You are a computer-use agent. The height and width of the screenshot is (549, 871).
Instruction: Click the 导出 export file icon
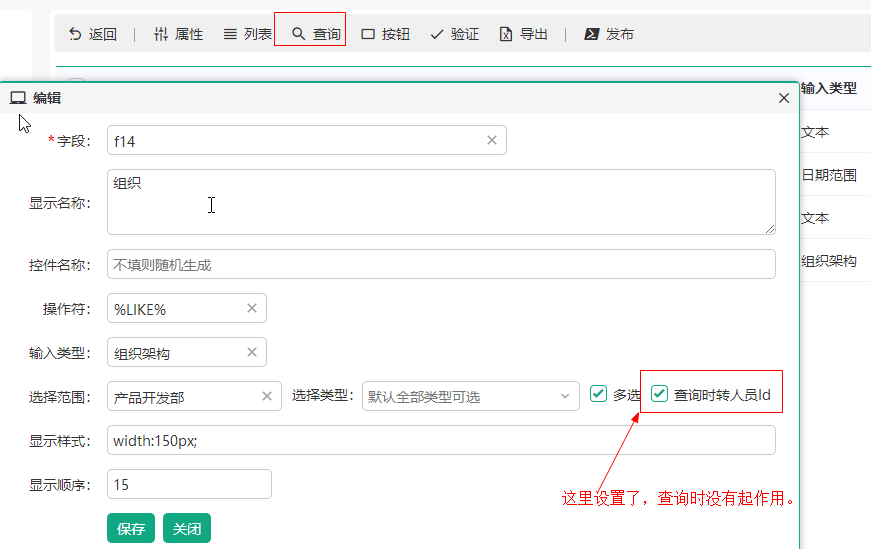click(x=505, y=34)
